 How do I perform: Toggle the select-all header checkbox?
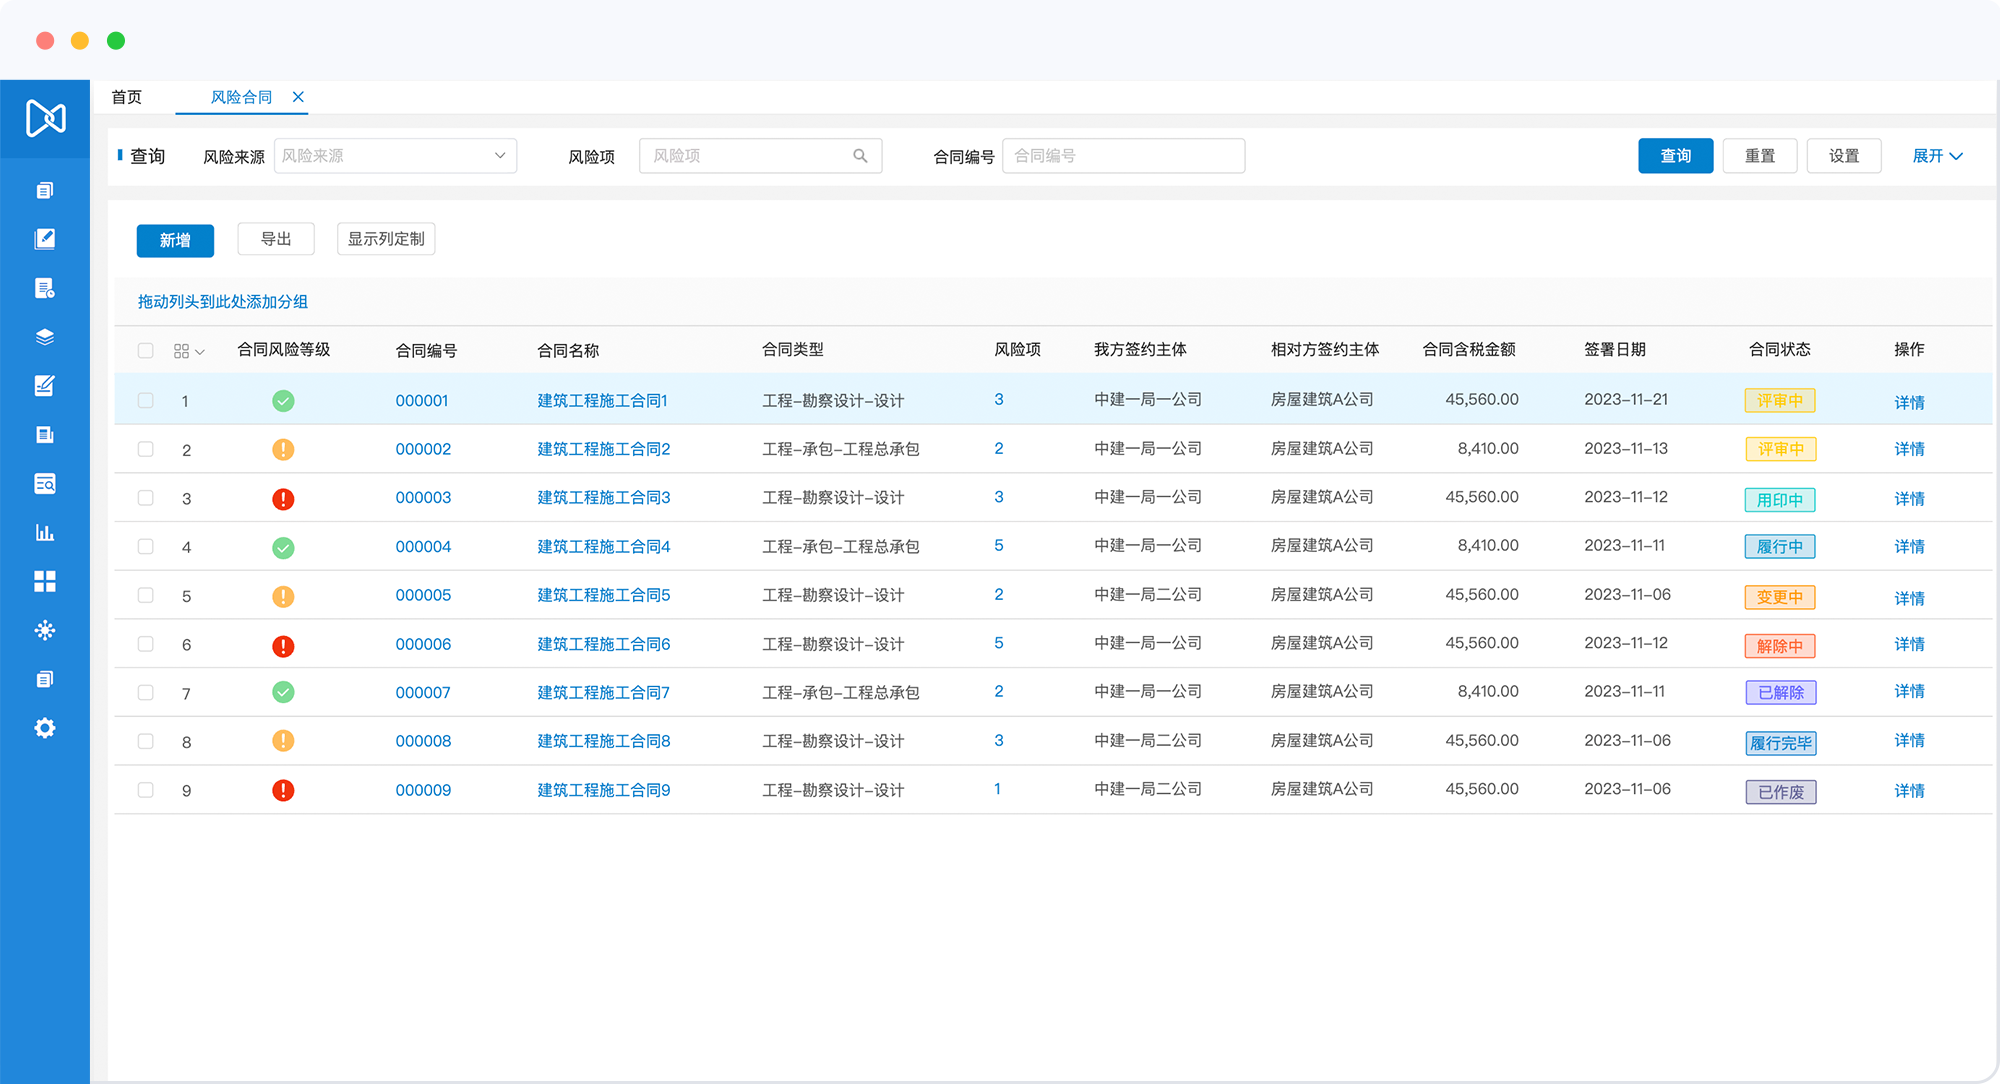click(146, 351)
